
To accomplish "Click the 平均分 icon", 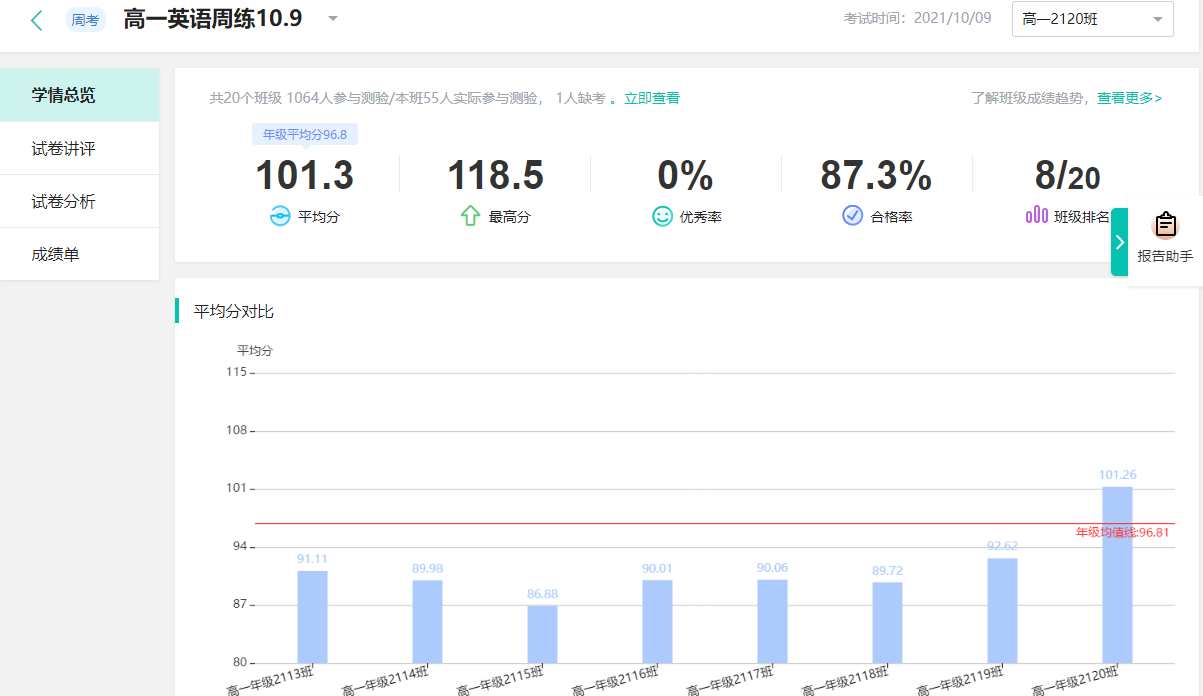I will tap(280, 216).
